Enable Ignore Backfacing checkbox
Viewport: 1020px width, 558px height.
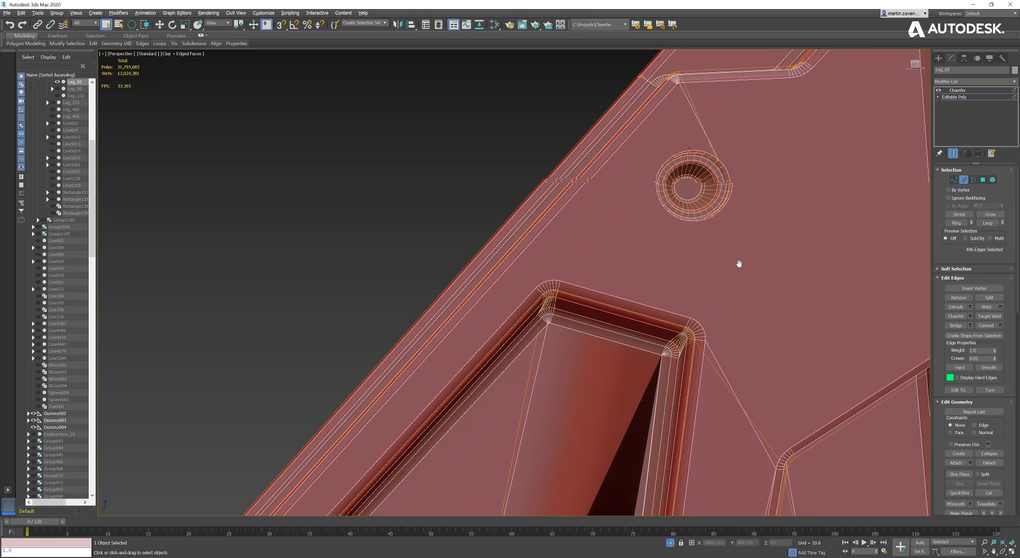(x=949, y=198)
